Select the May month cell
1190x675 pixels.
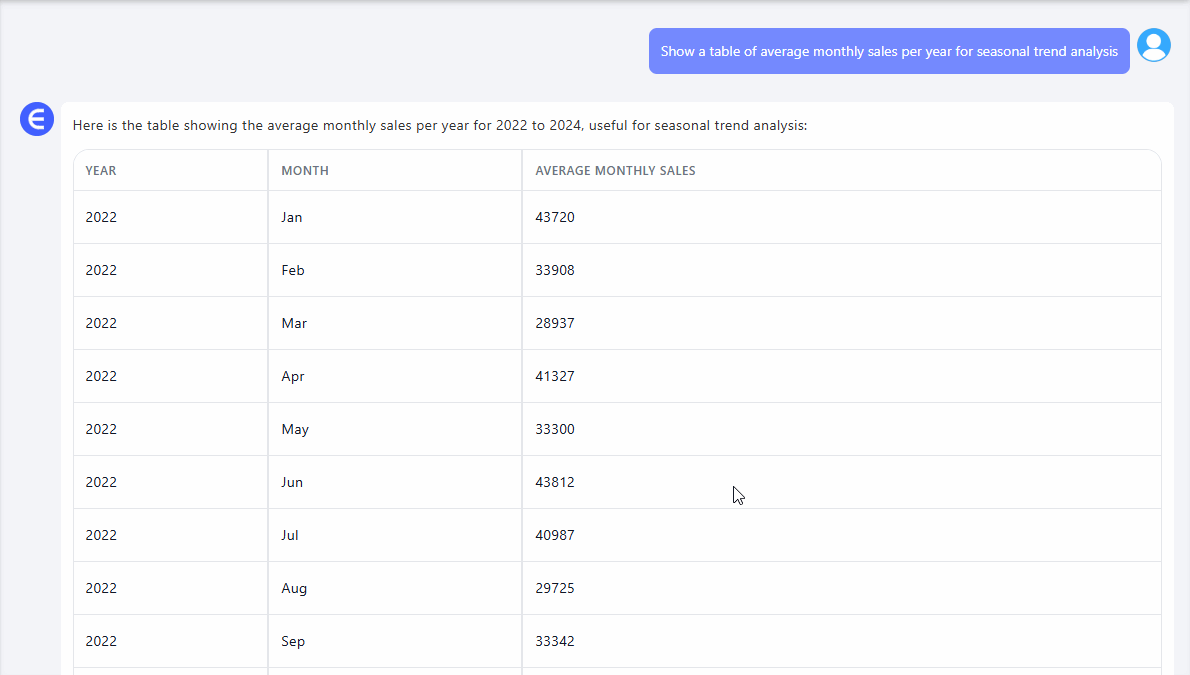click(295, 429)
